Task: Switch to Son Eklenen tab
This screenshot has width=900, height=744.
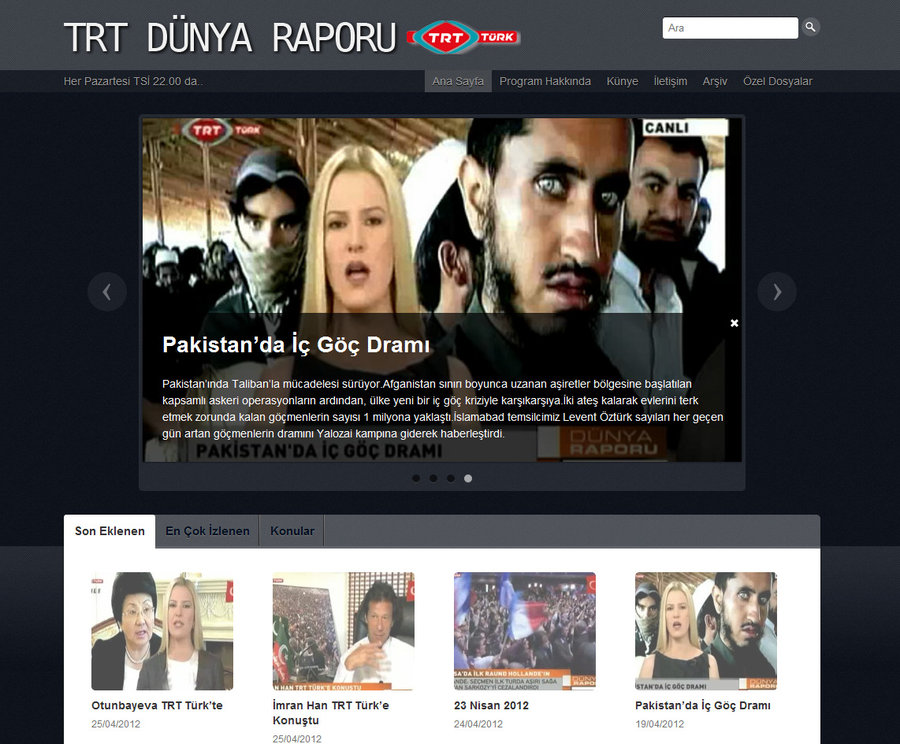Action: 110,531
